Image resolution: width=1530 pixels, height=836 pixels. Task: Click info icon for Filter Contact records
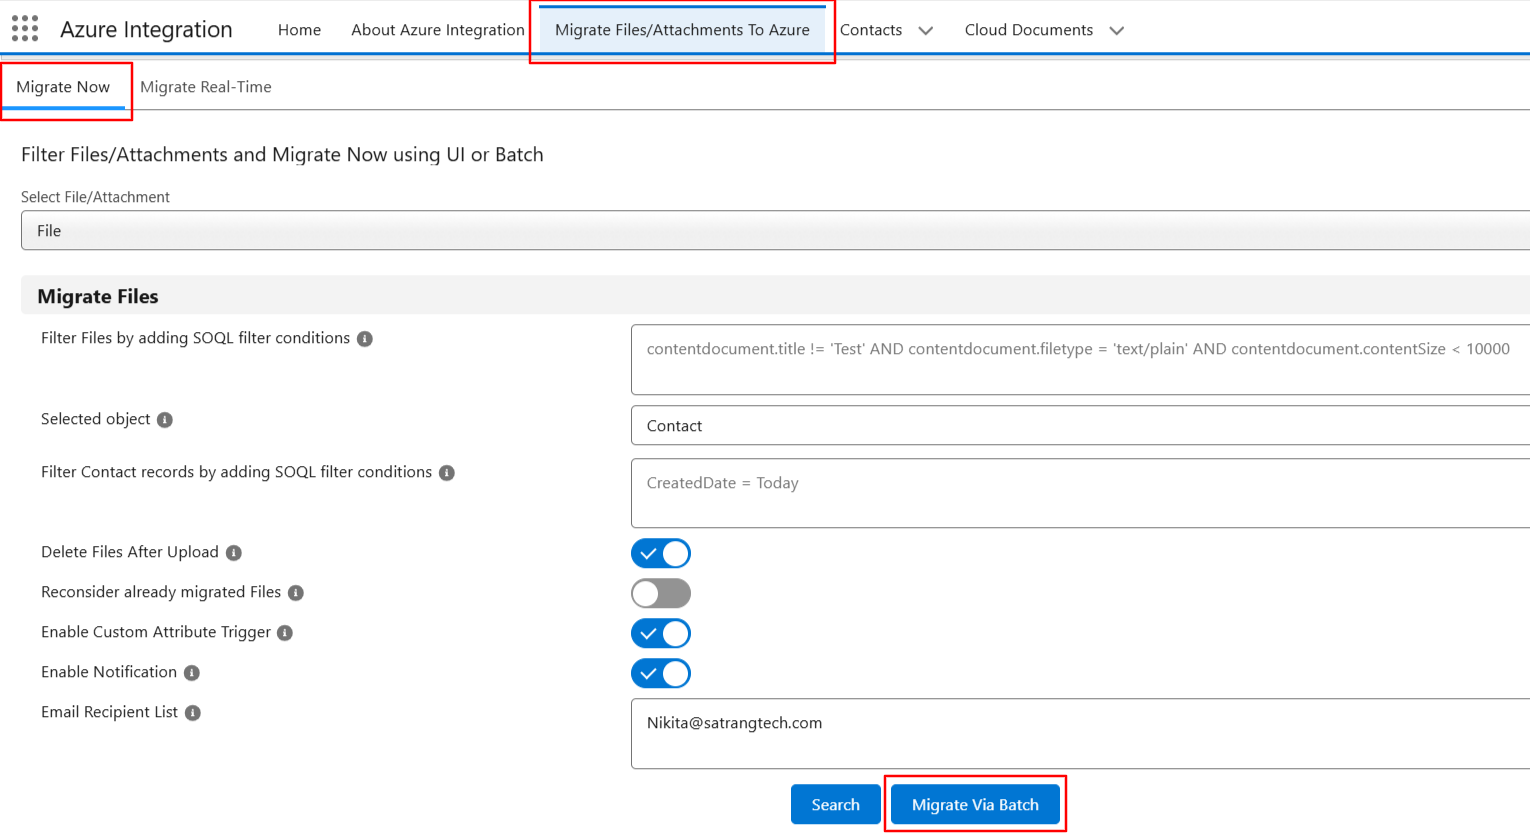click(x=447, y=473)
